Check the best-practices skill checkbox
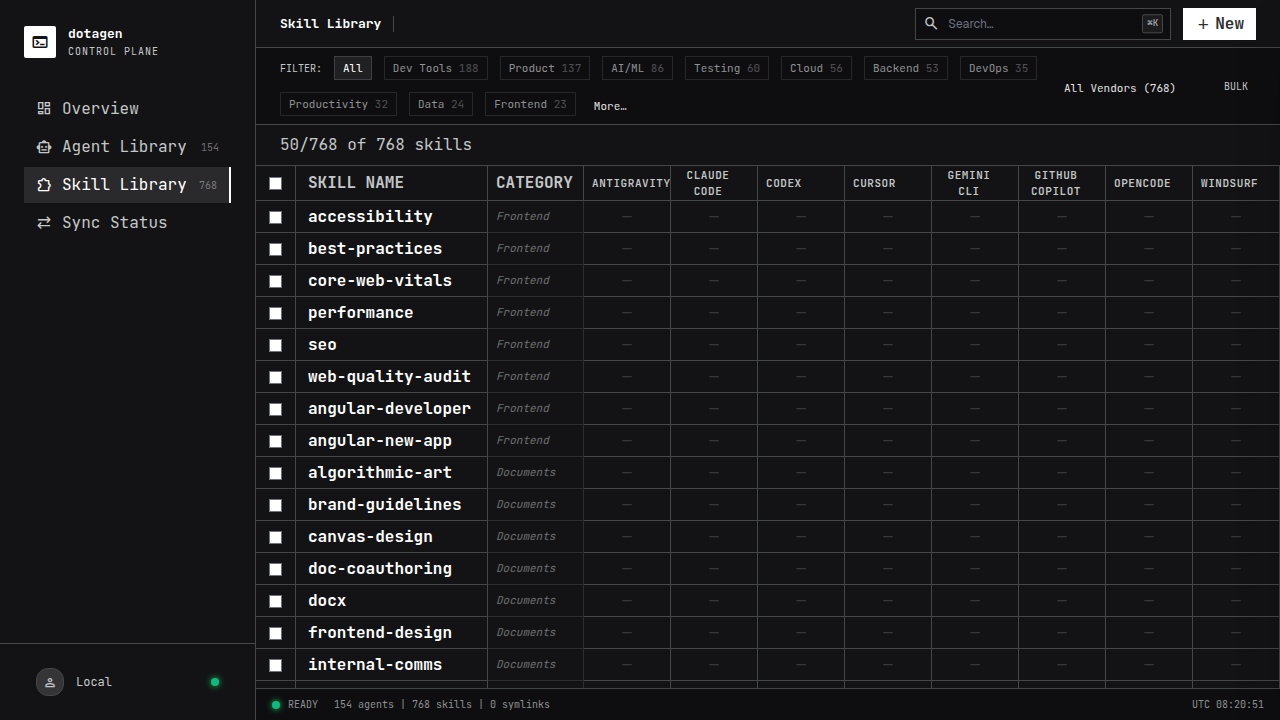Image resolution: width=1280 pixels, height=720 pixels. [276, 249]
